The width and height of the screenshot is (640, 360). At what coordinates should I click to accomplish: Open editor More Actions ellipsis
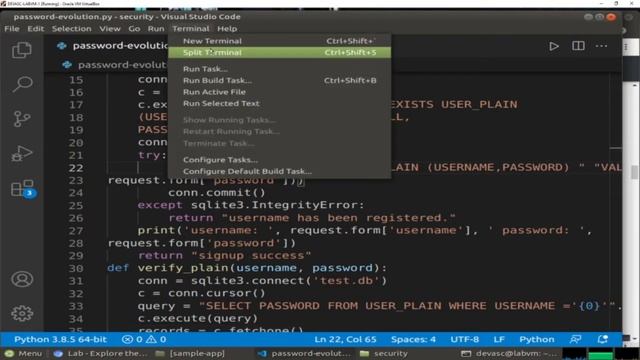tap(601, 46)
